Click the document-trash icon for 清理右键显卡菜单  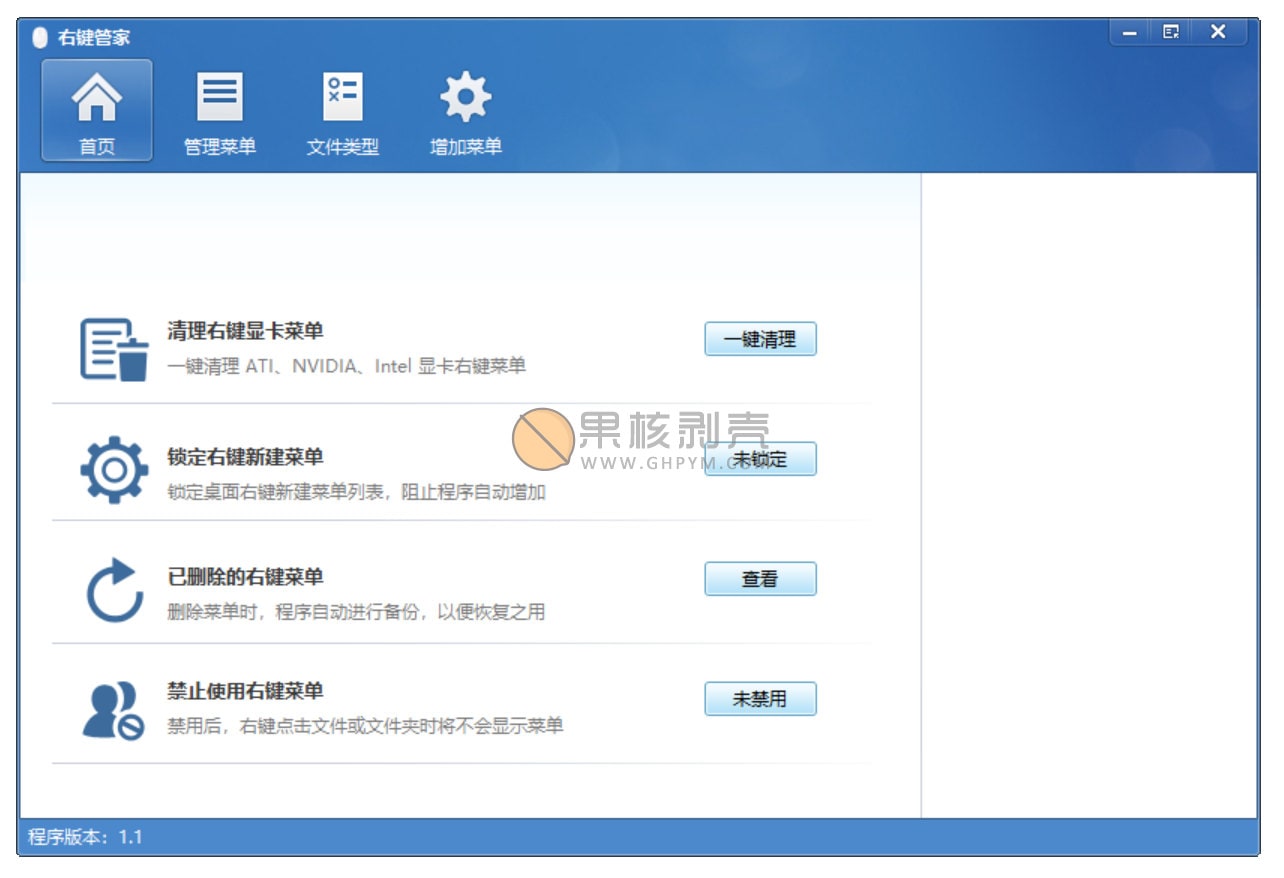(114, 349)
